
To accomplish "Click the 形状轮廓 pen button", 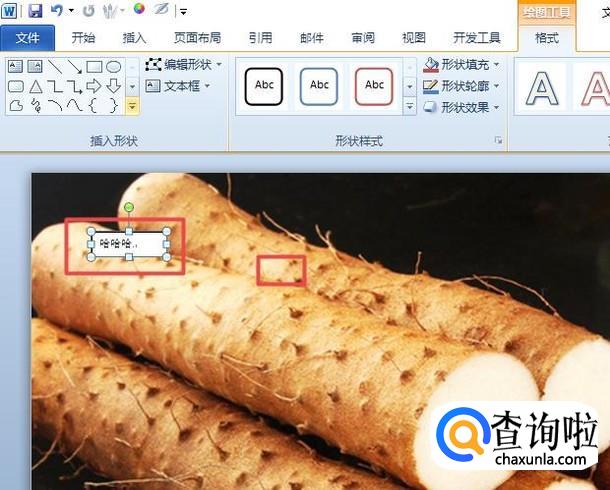I will pyautogui.click(x=431, y=86).
